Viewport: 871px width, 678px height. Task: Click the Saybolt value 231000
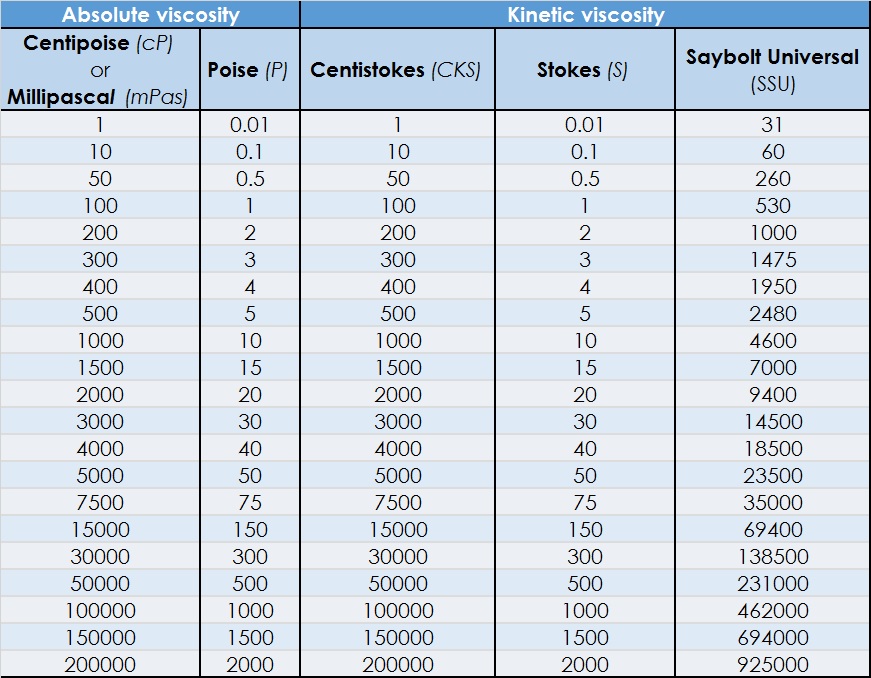point(773,584)
